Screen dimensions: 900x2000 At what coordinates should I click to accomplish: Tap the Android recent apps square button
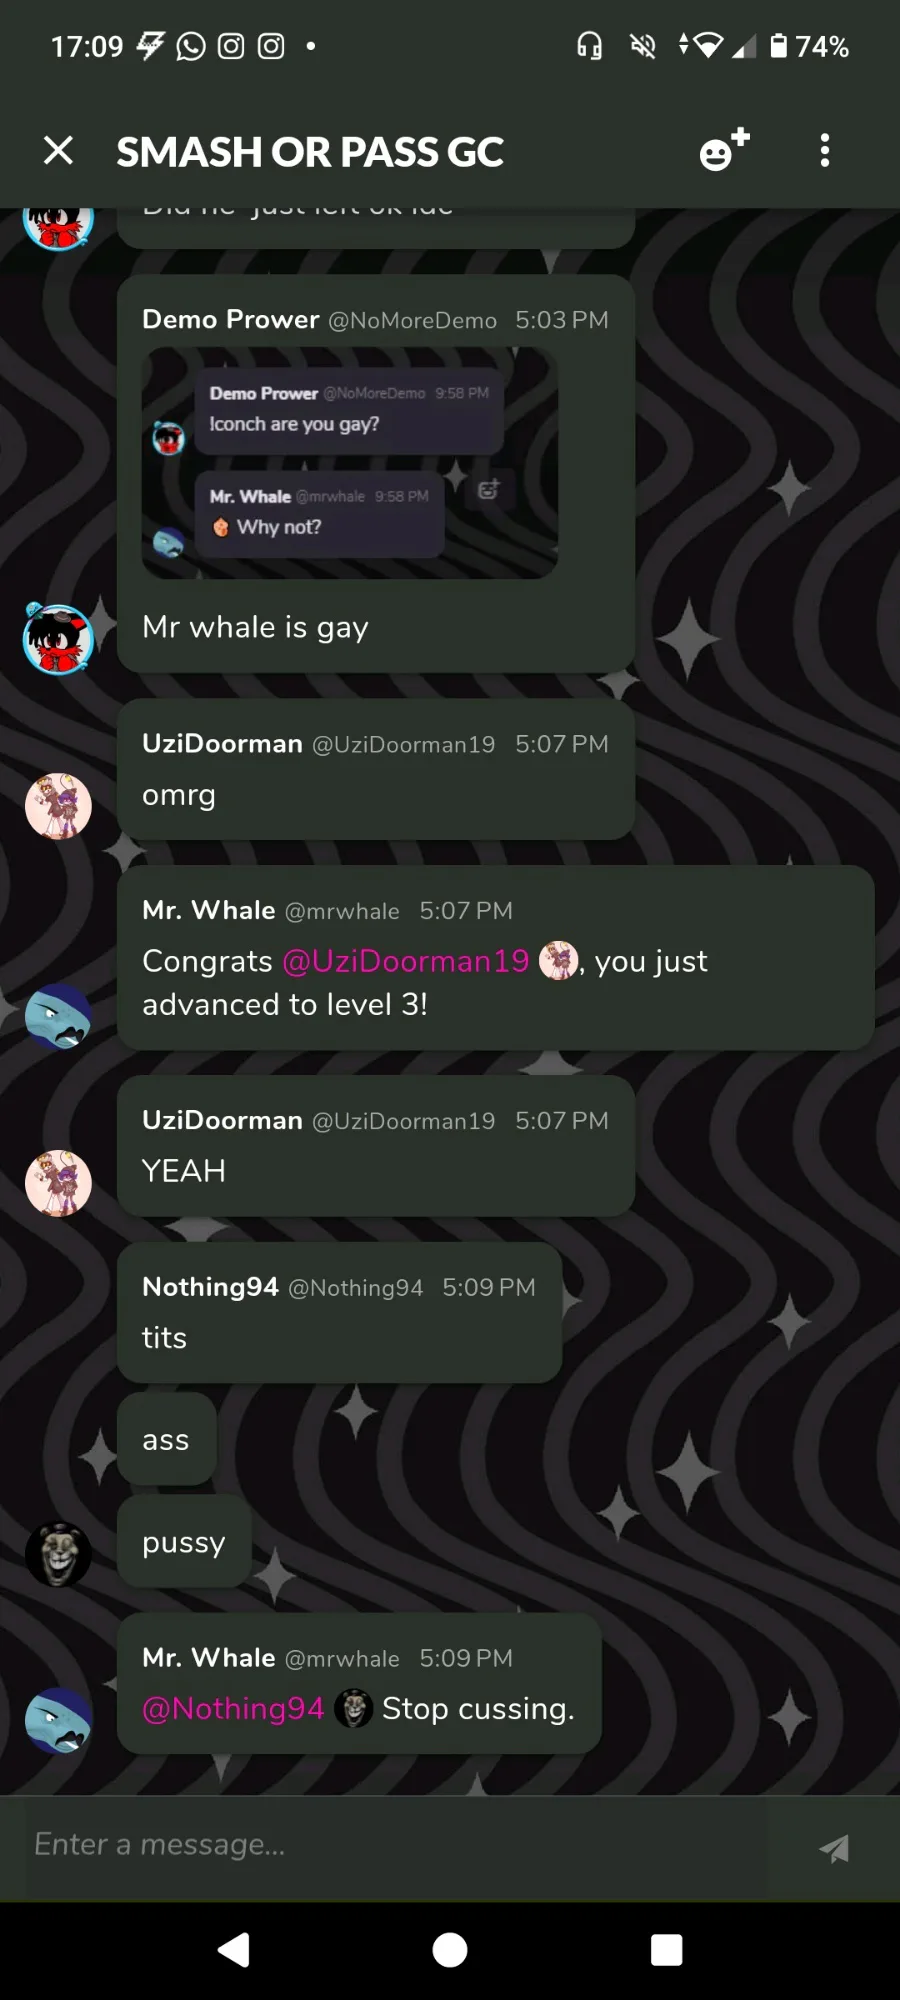click(666, 1950)
